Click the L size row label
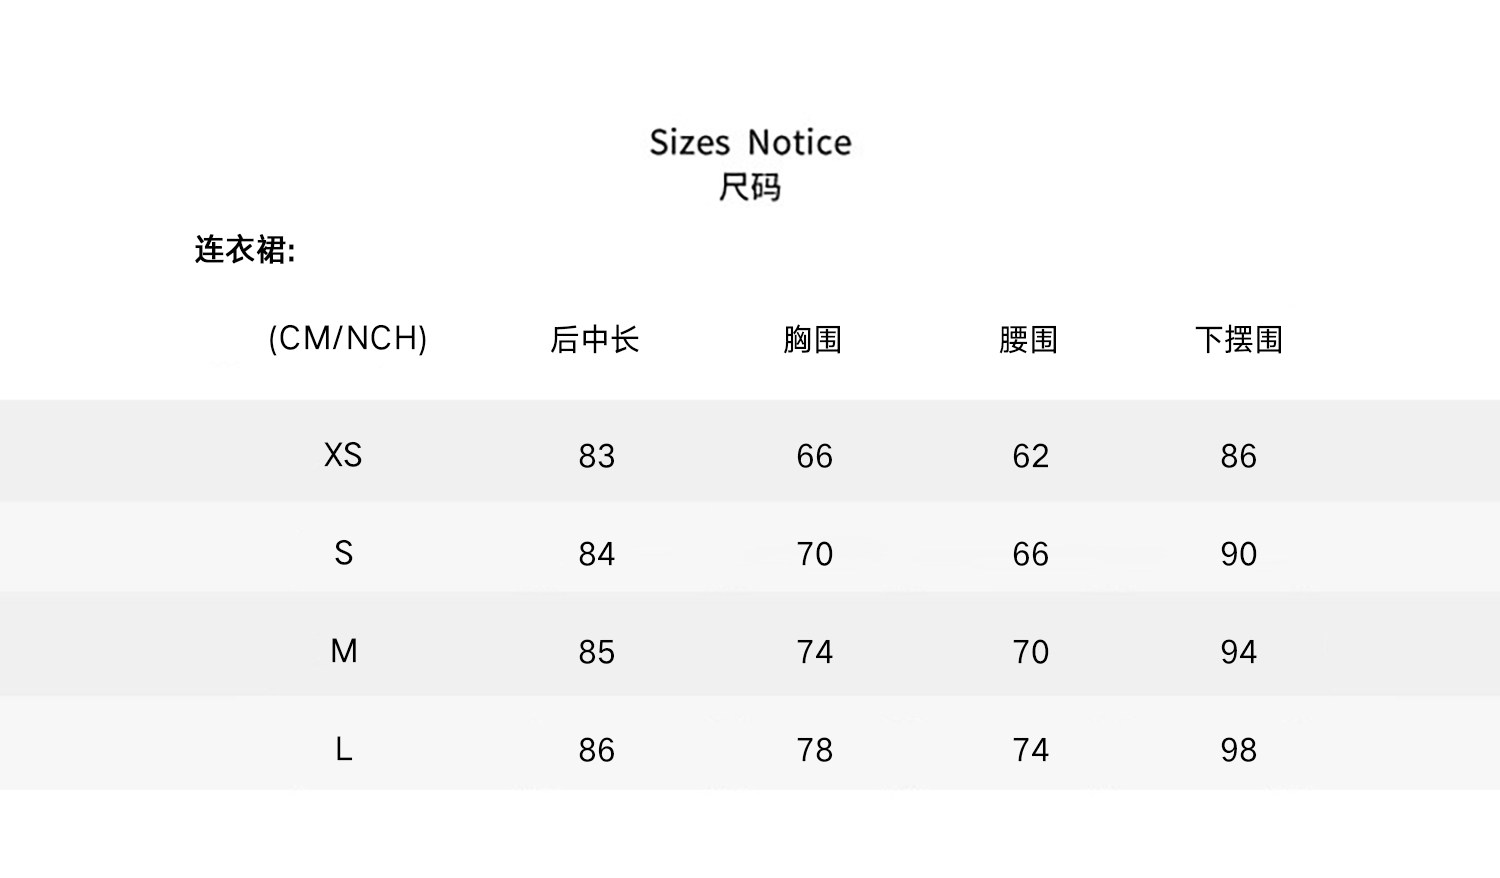 pos(343,749)
